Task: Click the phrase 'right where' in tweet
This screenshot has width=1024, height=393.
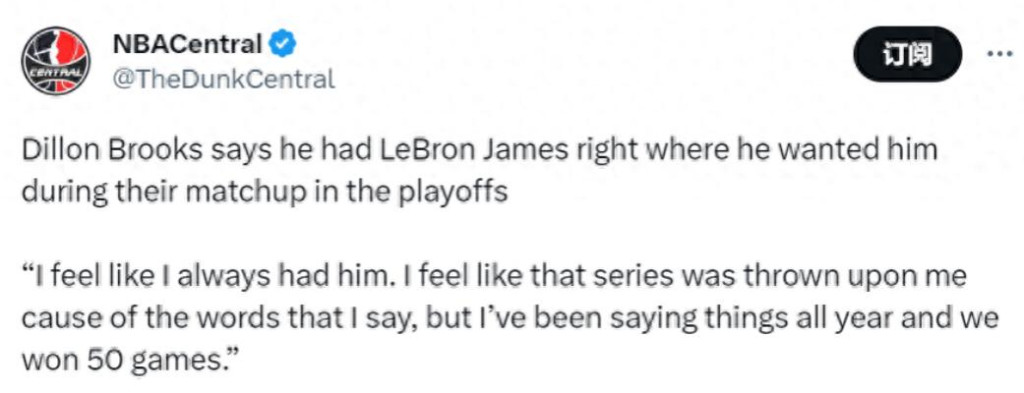Action: pos(650,151)
